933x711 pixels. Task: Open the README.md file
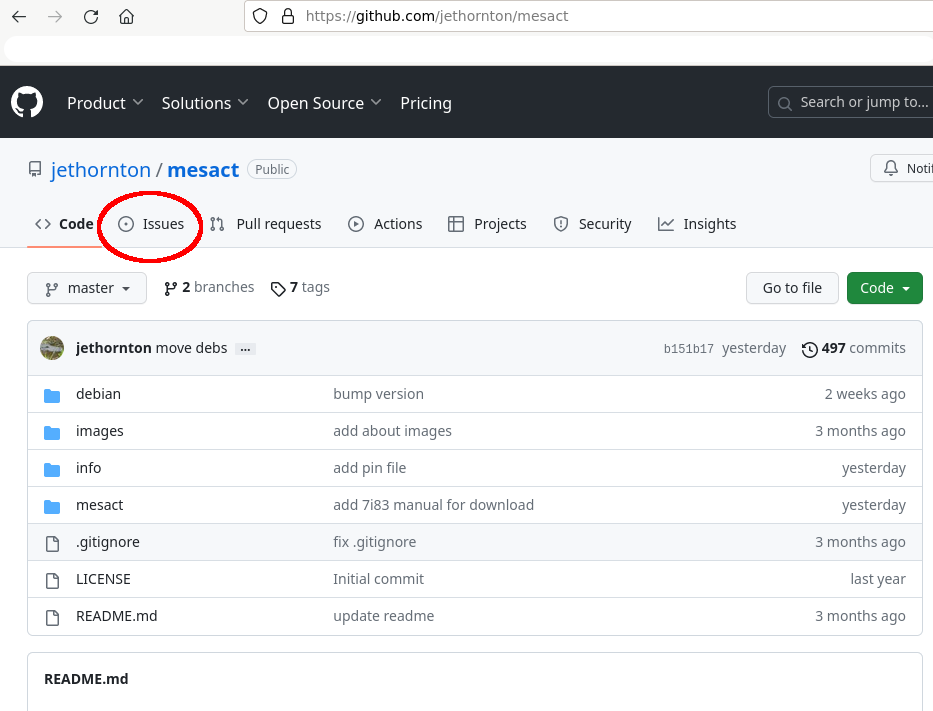pyautogui.click(x=116, y=616)
